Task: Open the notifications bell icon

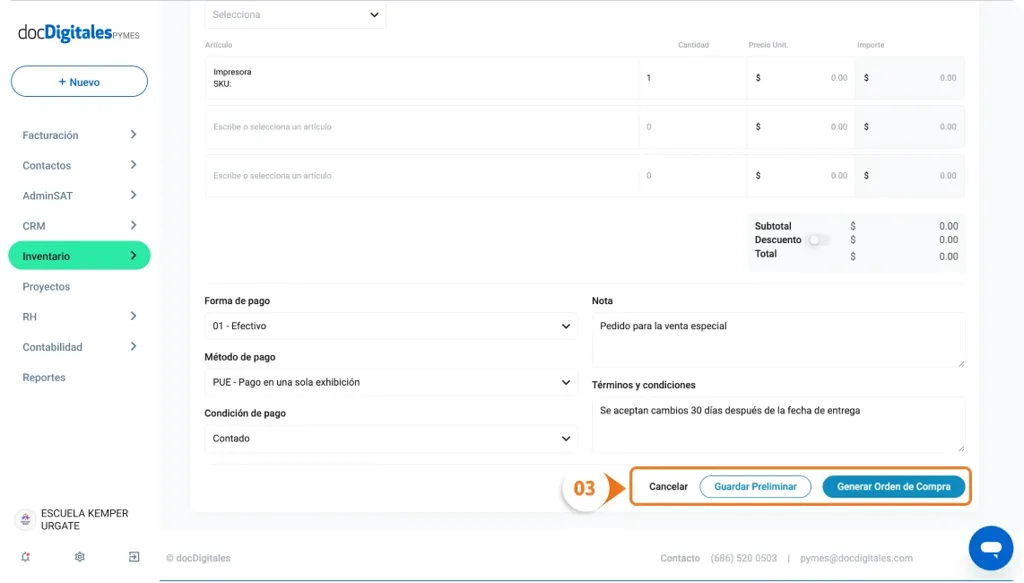Action: [25, 557]
